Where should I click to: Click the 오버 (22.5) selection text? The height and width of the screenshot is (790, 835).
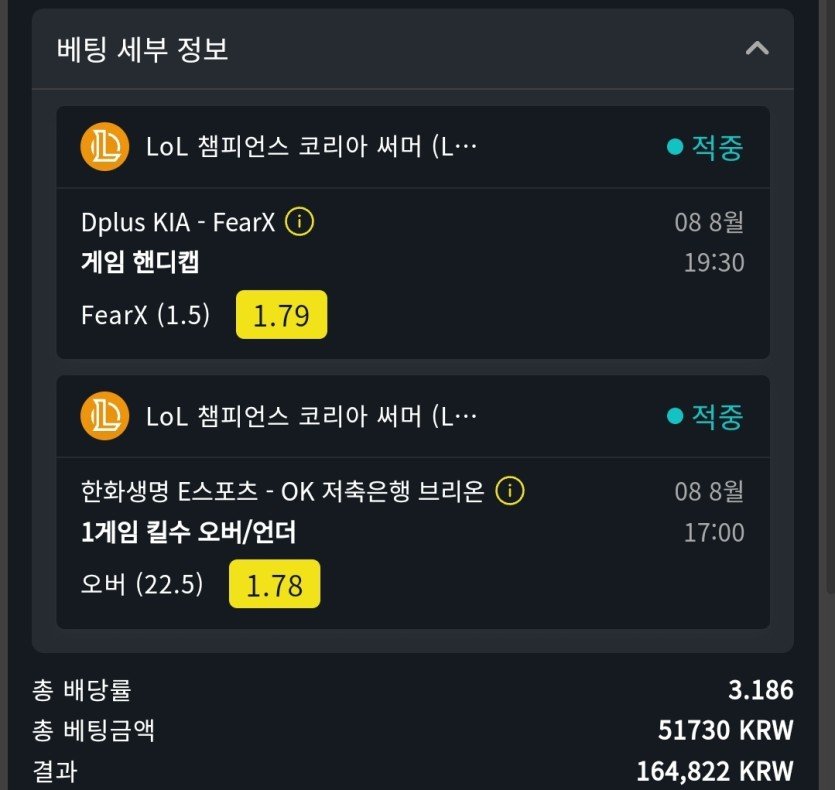pyautogui.click(x=142, y=584)
